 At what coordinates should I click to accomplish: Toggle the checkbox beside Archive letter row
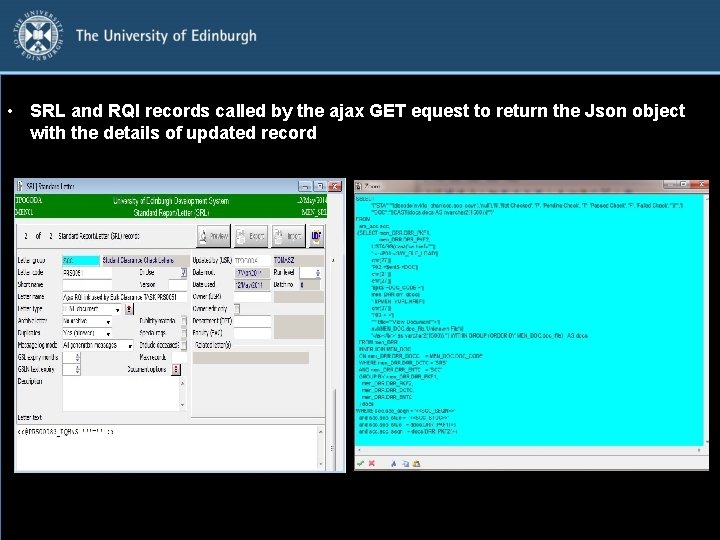[x=184, y=321]
